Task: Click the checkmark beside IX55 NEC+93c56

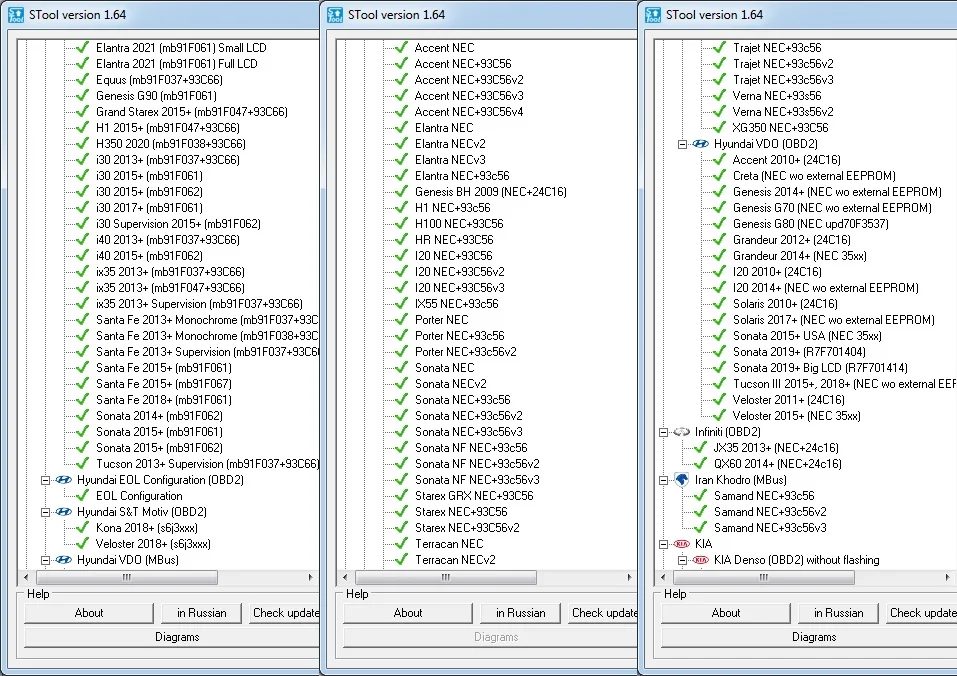Action: tap(401, 303)
